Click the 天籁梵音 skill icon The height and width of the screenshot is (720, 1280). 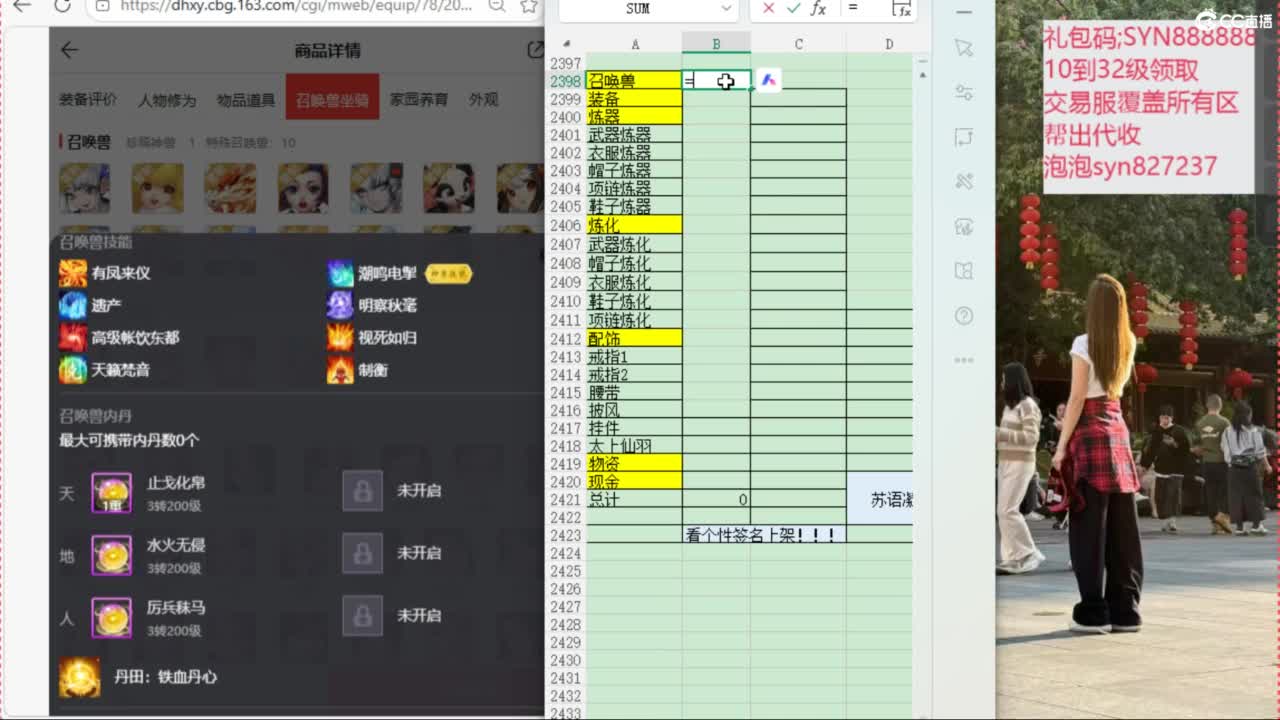[73, 370]
